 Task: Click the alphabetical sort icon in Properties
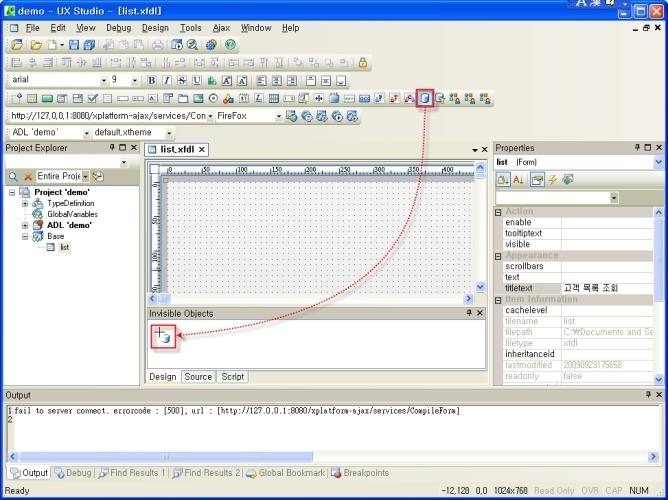[x=518, y=180]
